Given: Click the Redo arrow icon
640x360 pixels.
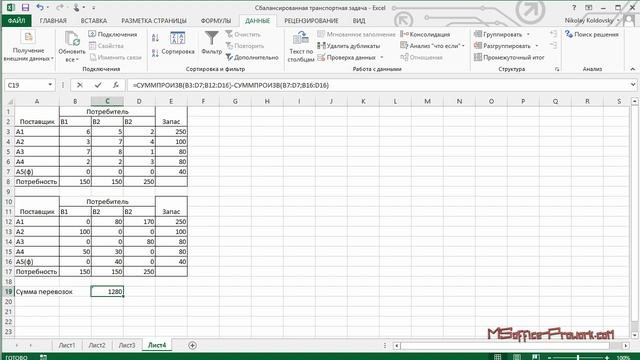Looking at the screenshot, I should tap(60, 7).
